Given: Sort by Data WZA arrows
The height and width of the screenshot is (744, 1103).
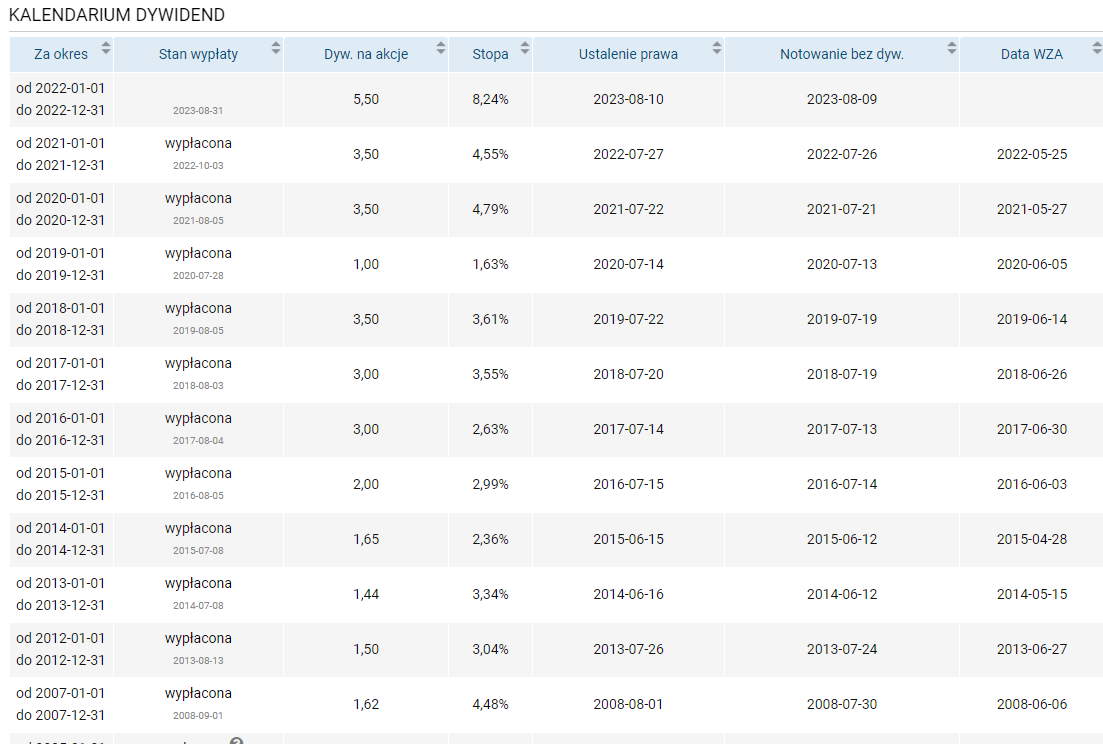Looking at the screenshot, I should coord(1097,48).
